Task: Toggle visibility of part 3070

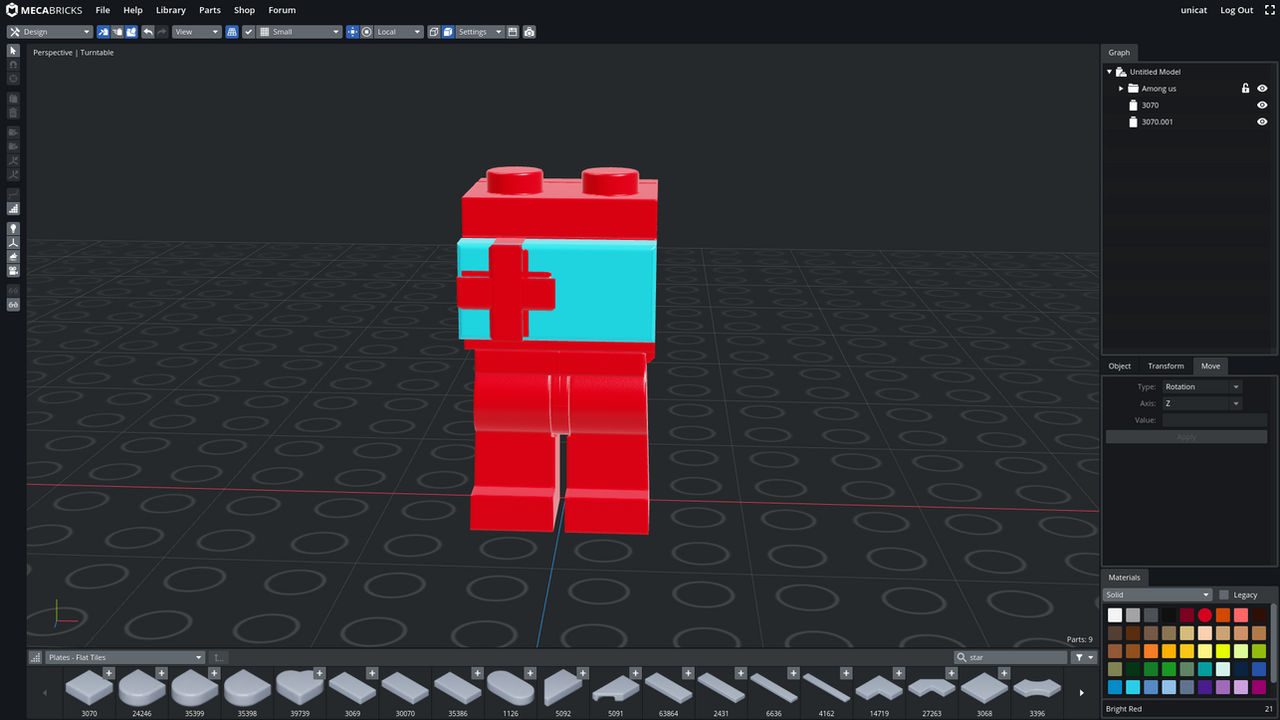Action: pos(1262,105)
